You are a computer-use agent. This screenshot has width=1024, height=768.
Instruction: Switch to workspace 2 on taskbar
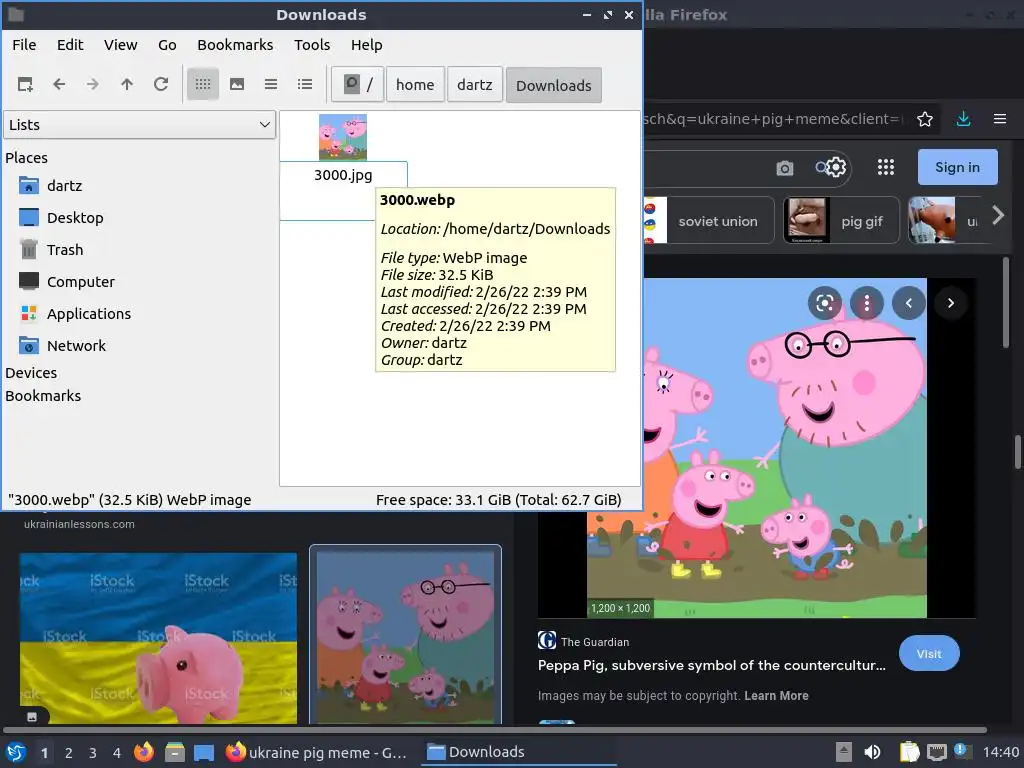click(x=69, y=753)
